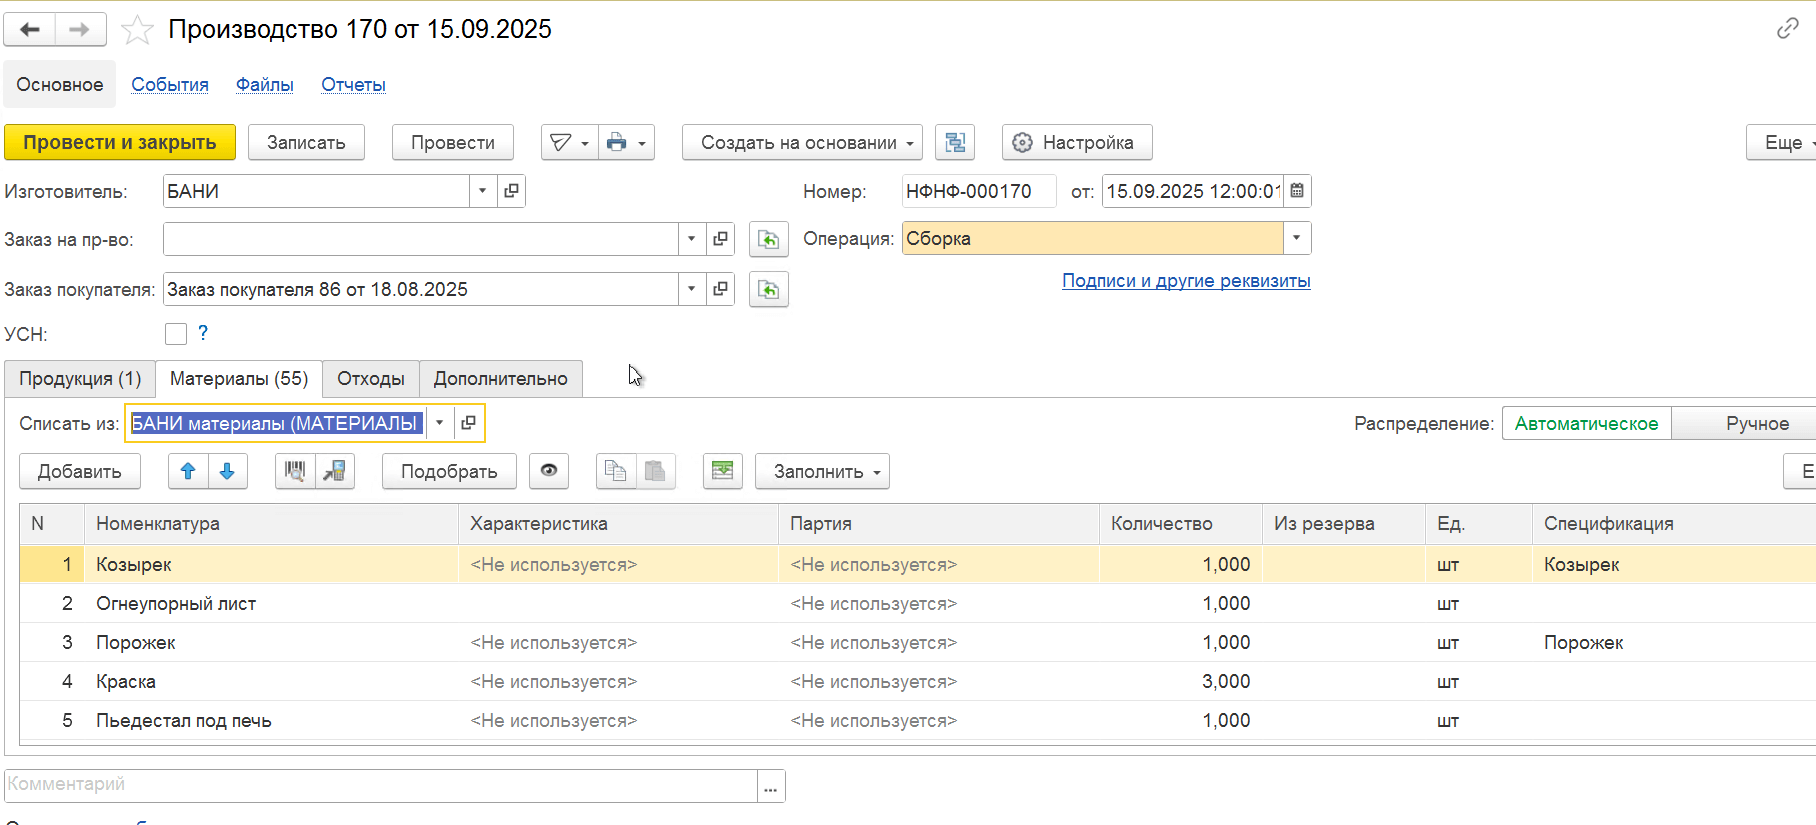This screenshot has height=825, width=1816.
Task: Select Автоматическое distribution mode
Action: 1586,424
